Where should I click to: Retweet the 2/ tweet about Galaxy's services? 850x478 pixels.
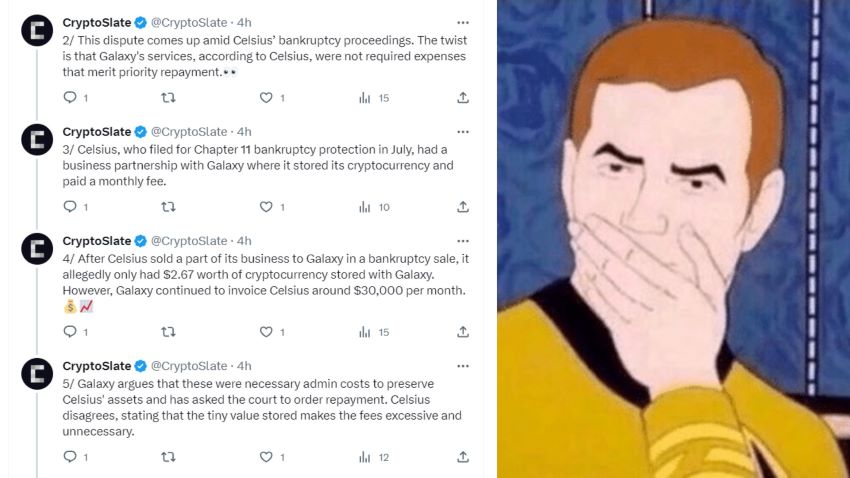(x=168, y=98)
